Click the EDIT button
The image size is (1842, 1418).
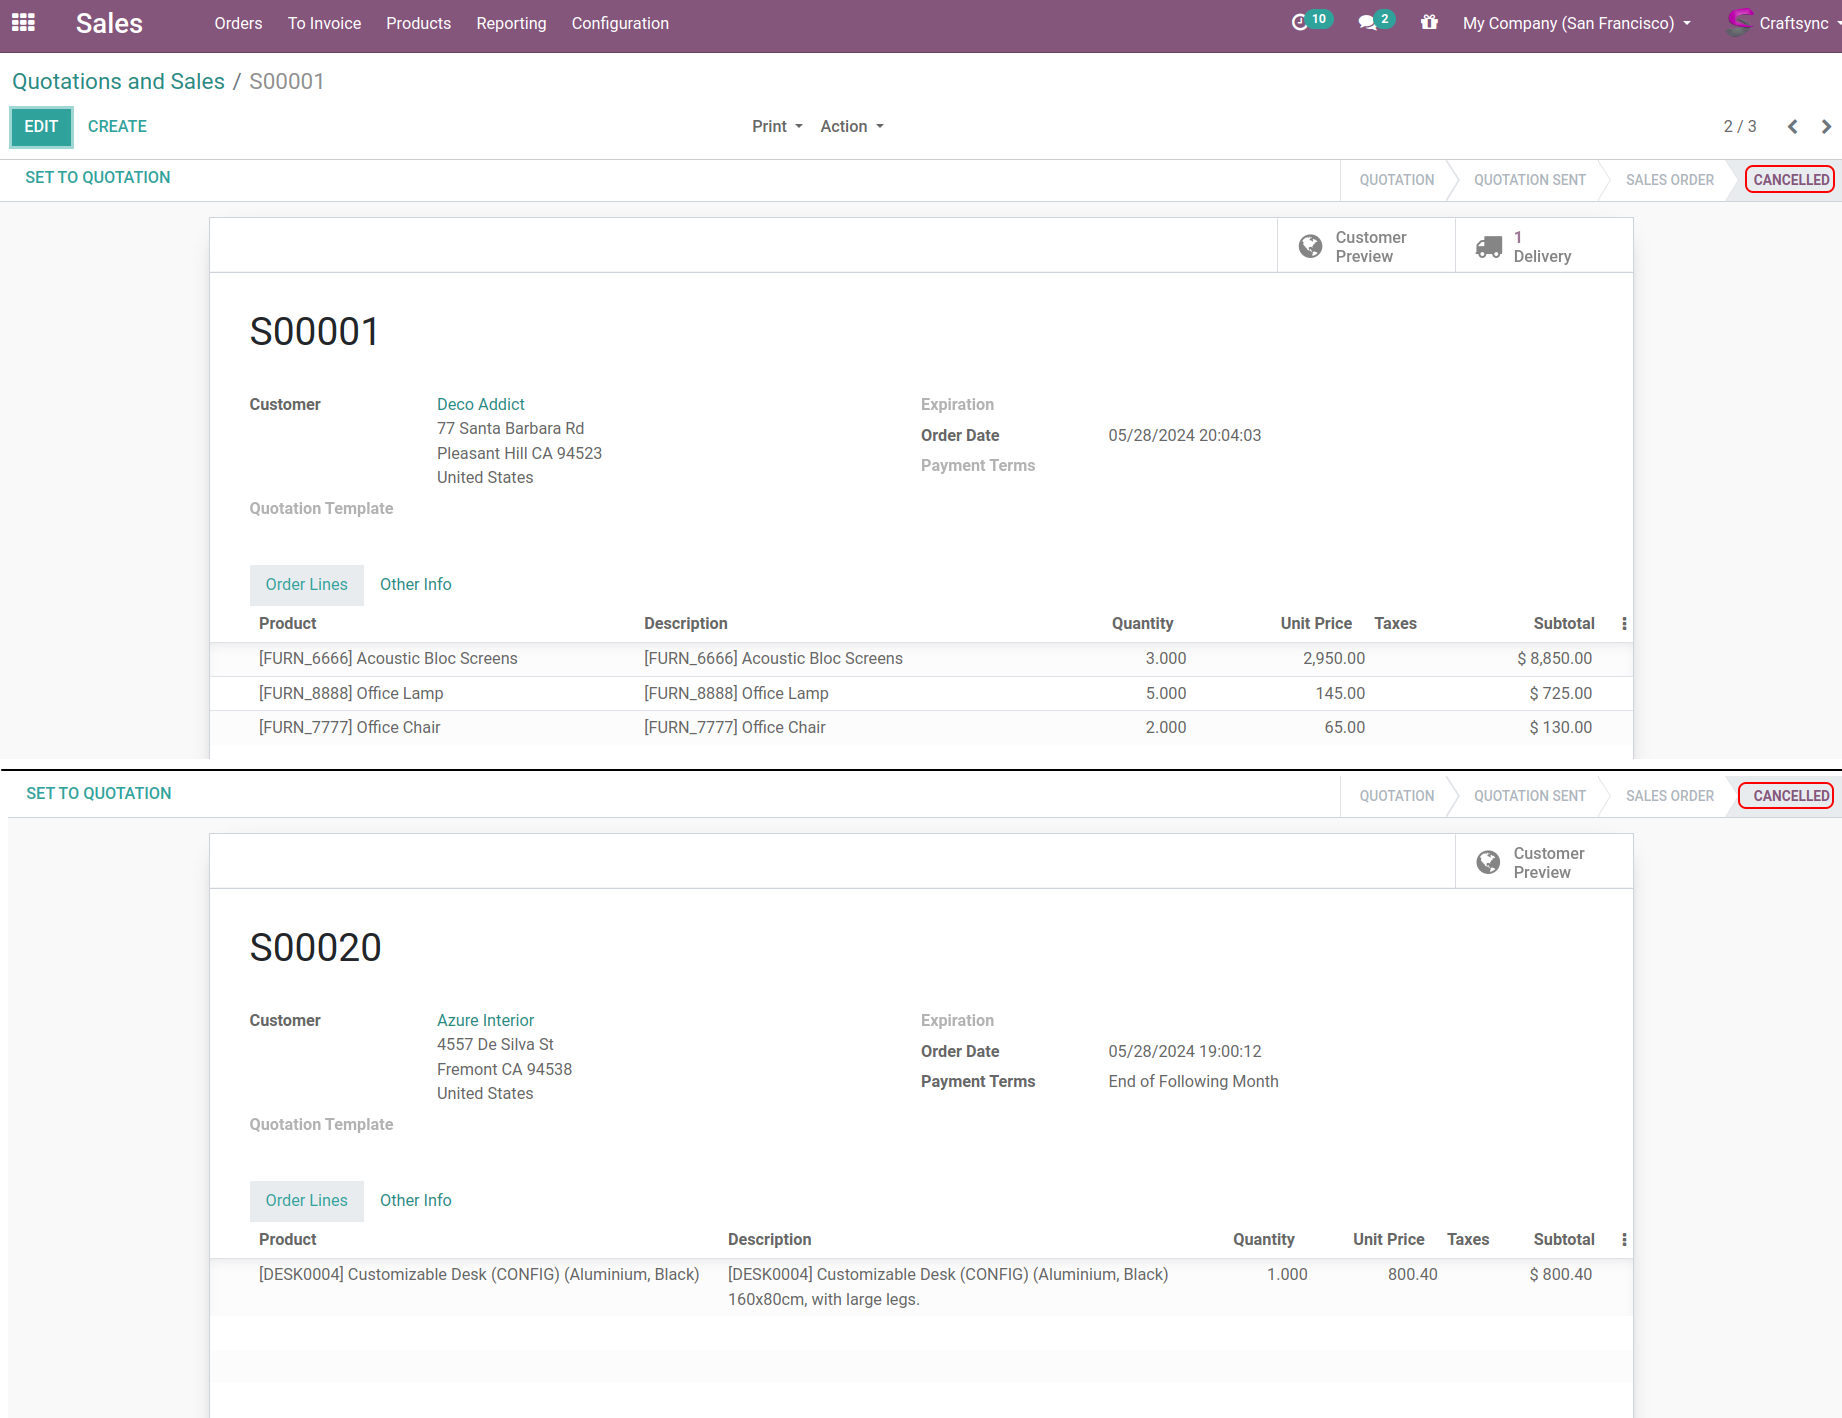tap(41, 127)
